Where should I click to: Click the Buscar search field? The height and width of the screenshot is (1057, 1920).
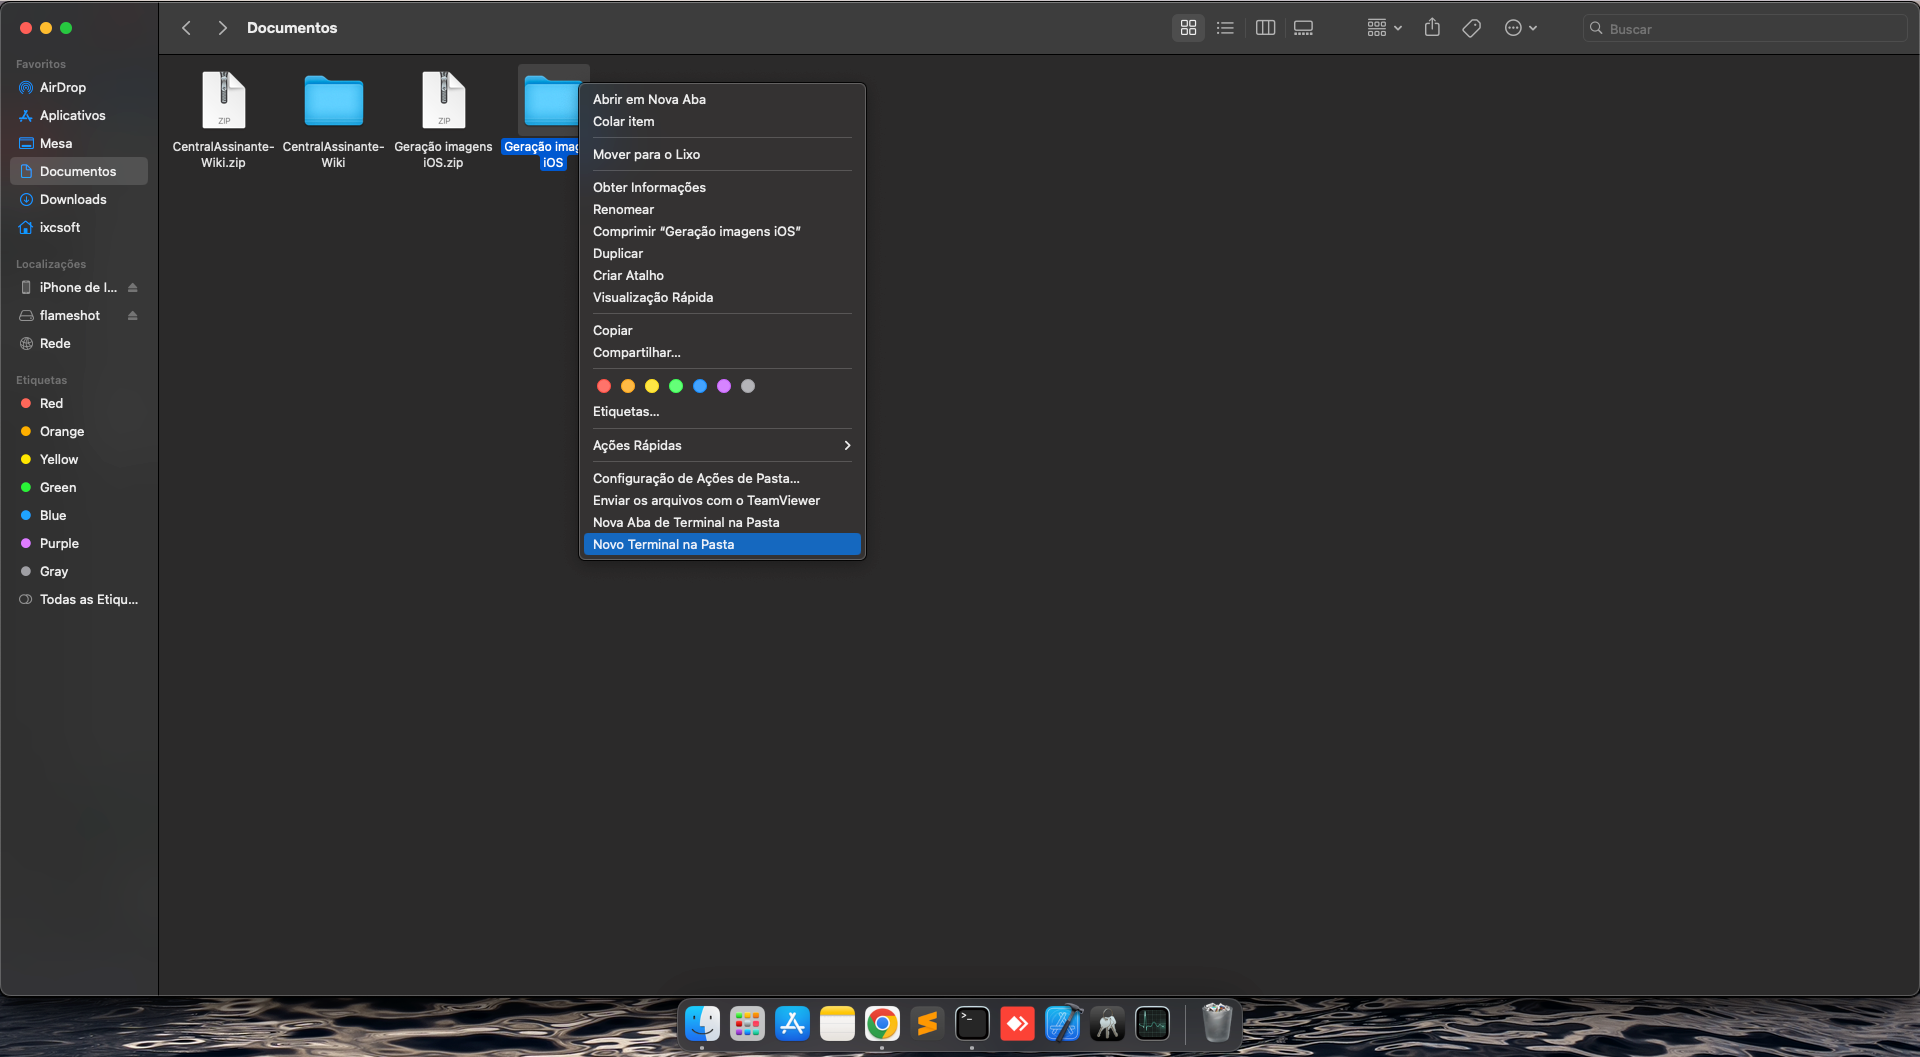coord(1744,29)
